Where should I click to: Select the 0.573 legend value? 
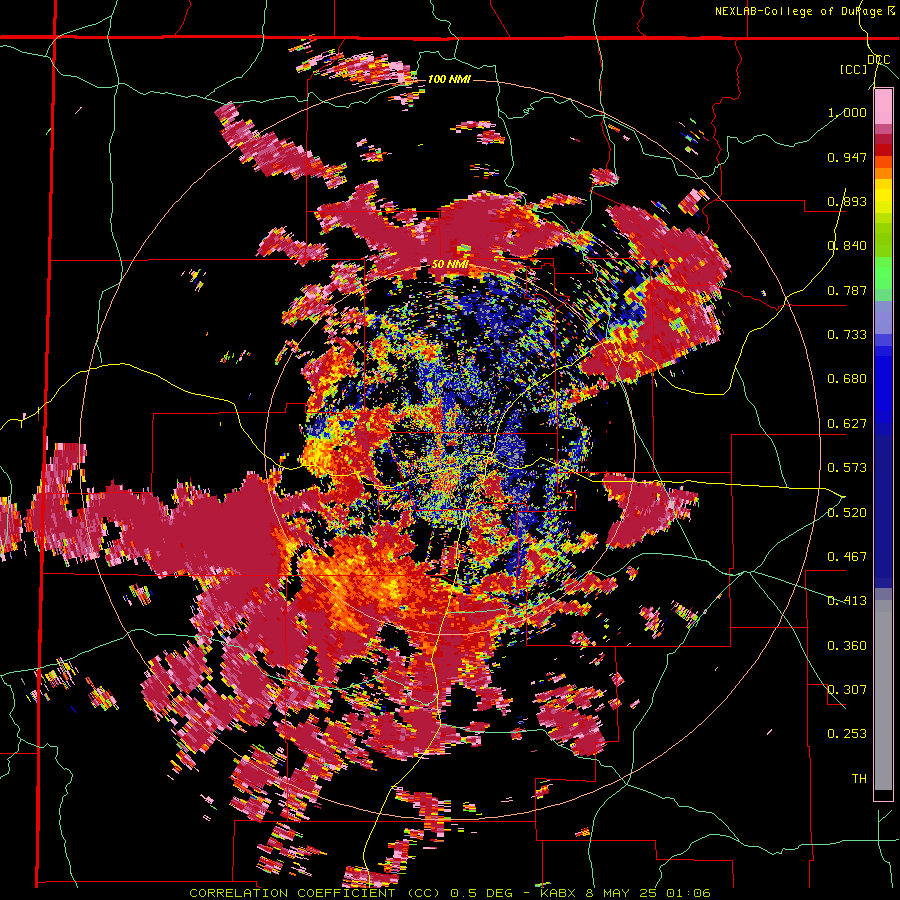[847, 468]
